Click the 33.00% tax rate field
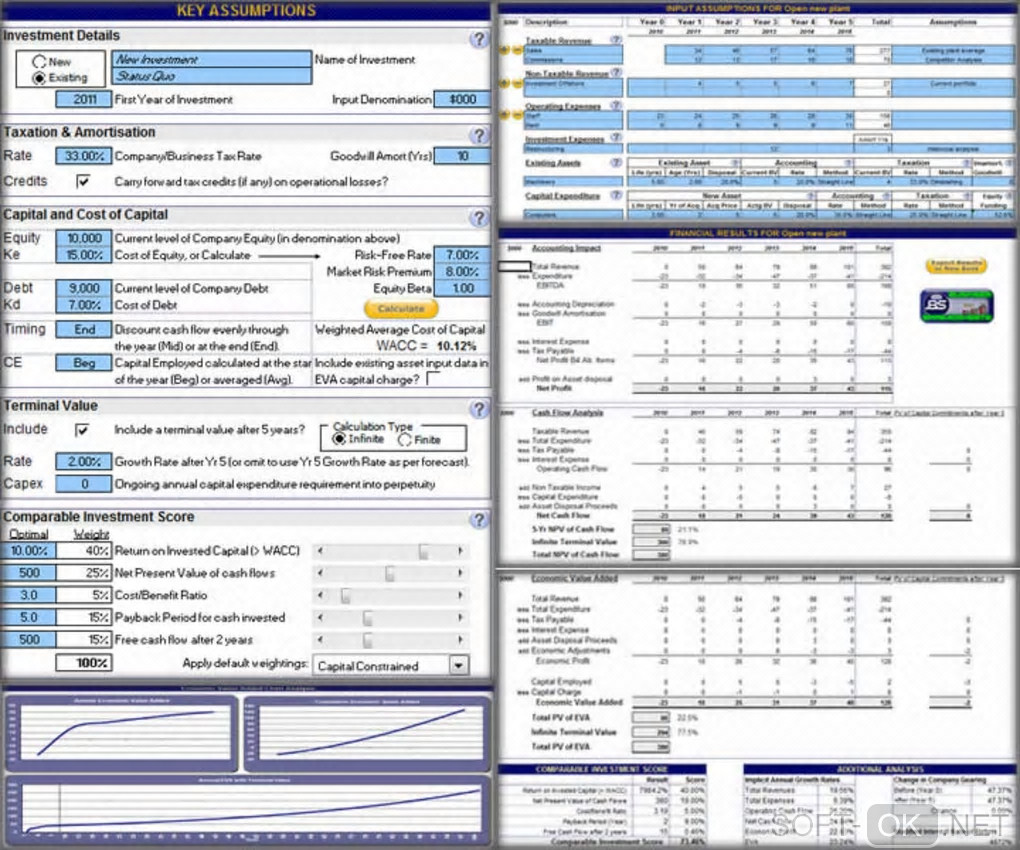Screen dimensions: 1020x850 pos(84,156)
